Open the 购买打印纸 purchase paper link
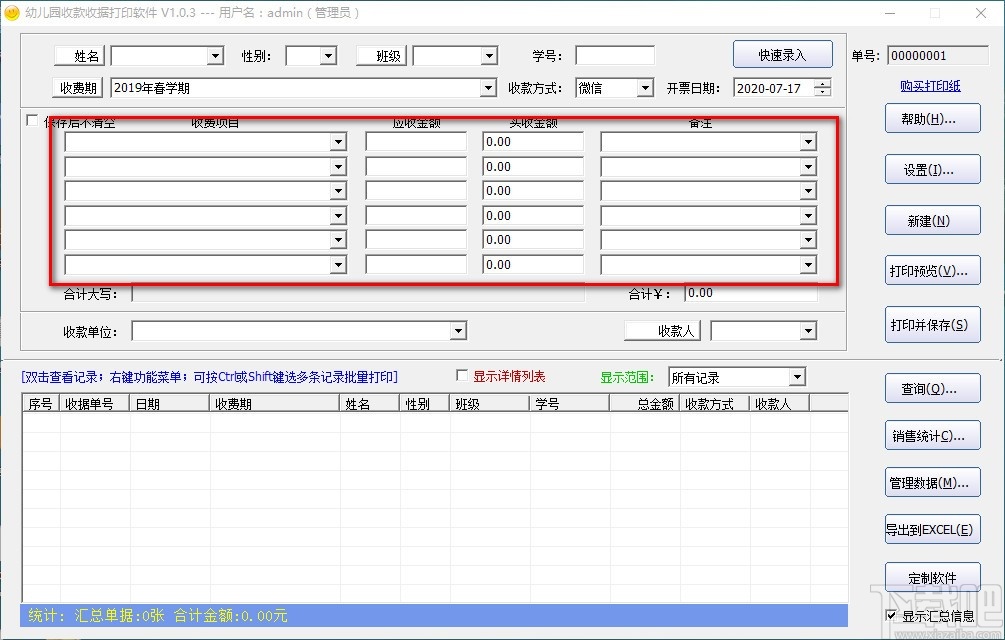The width and height of the screenshot is (1005, 640). pos(932,86)
